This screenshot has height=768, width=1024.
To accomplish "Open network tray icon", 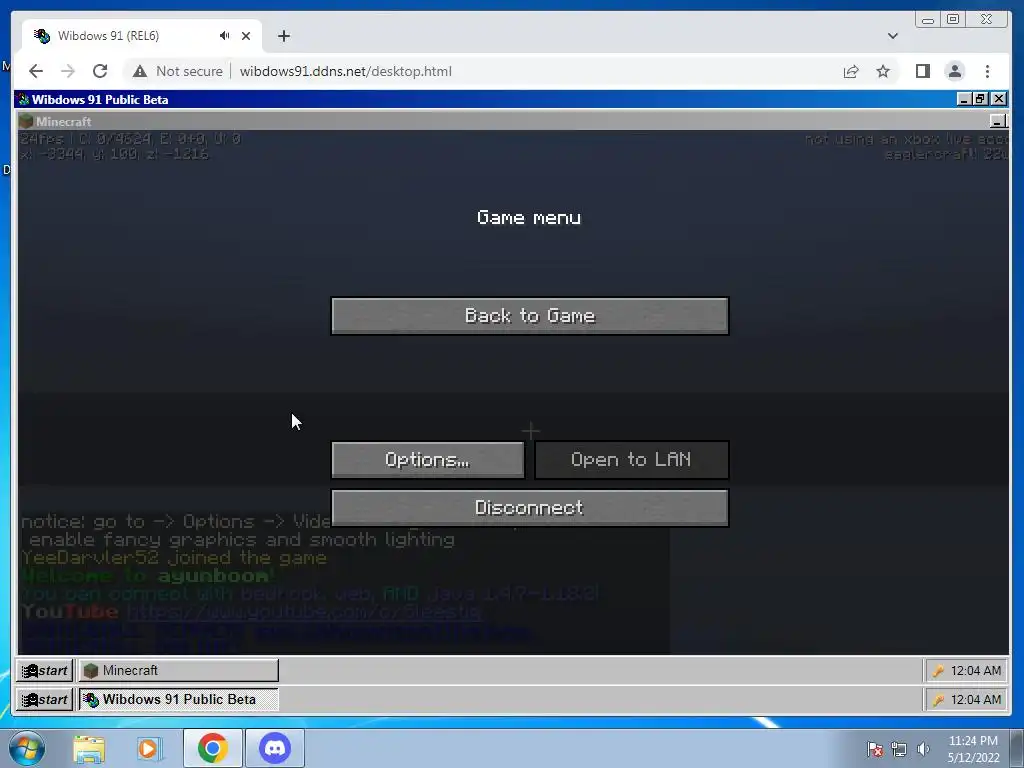I will point(899,749).
